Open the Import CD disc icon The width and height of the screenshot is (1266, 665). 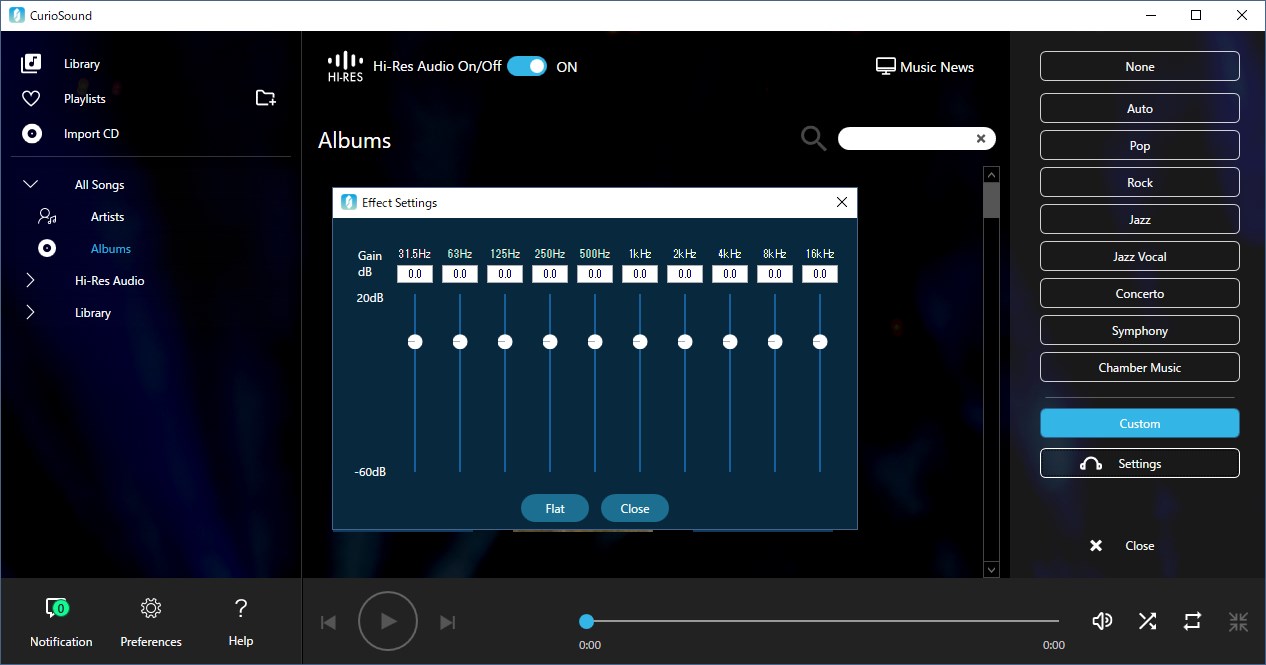pos(32,133)
